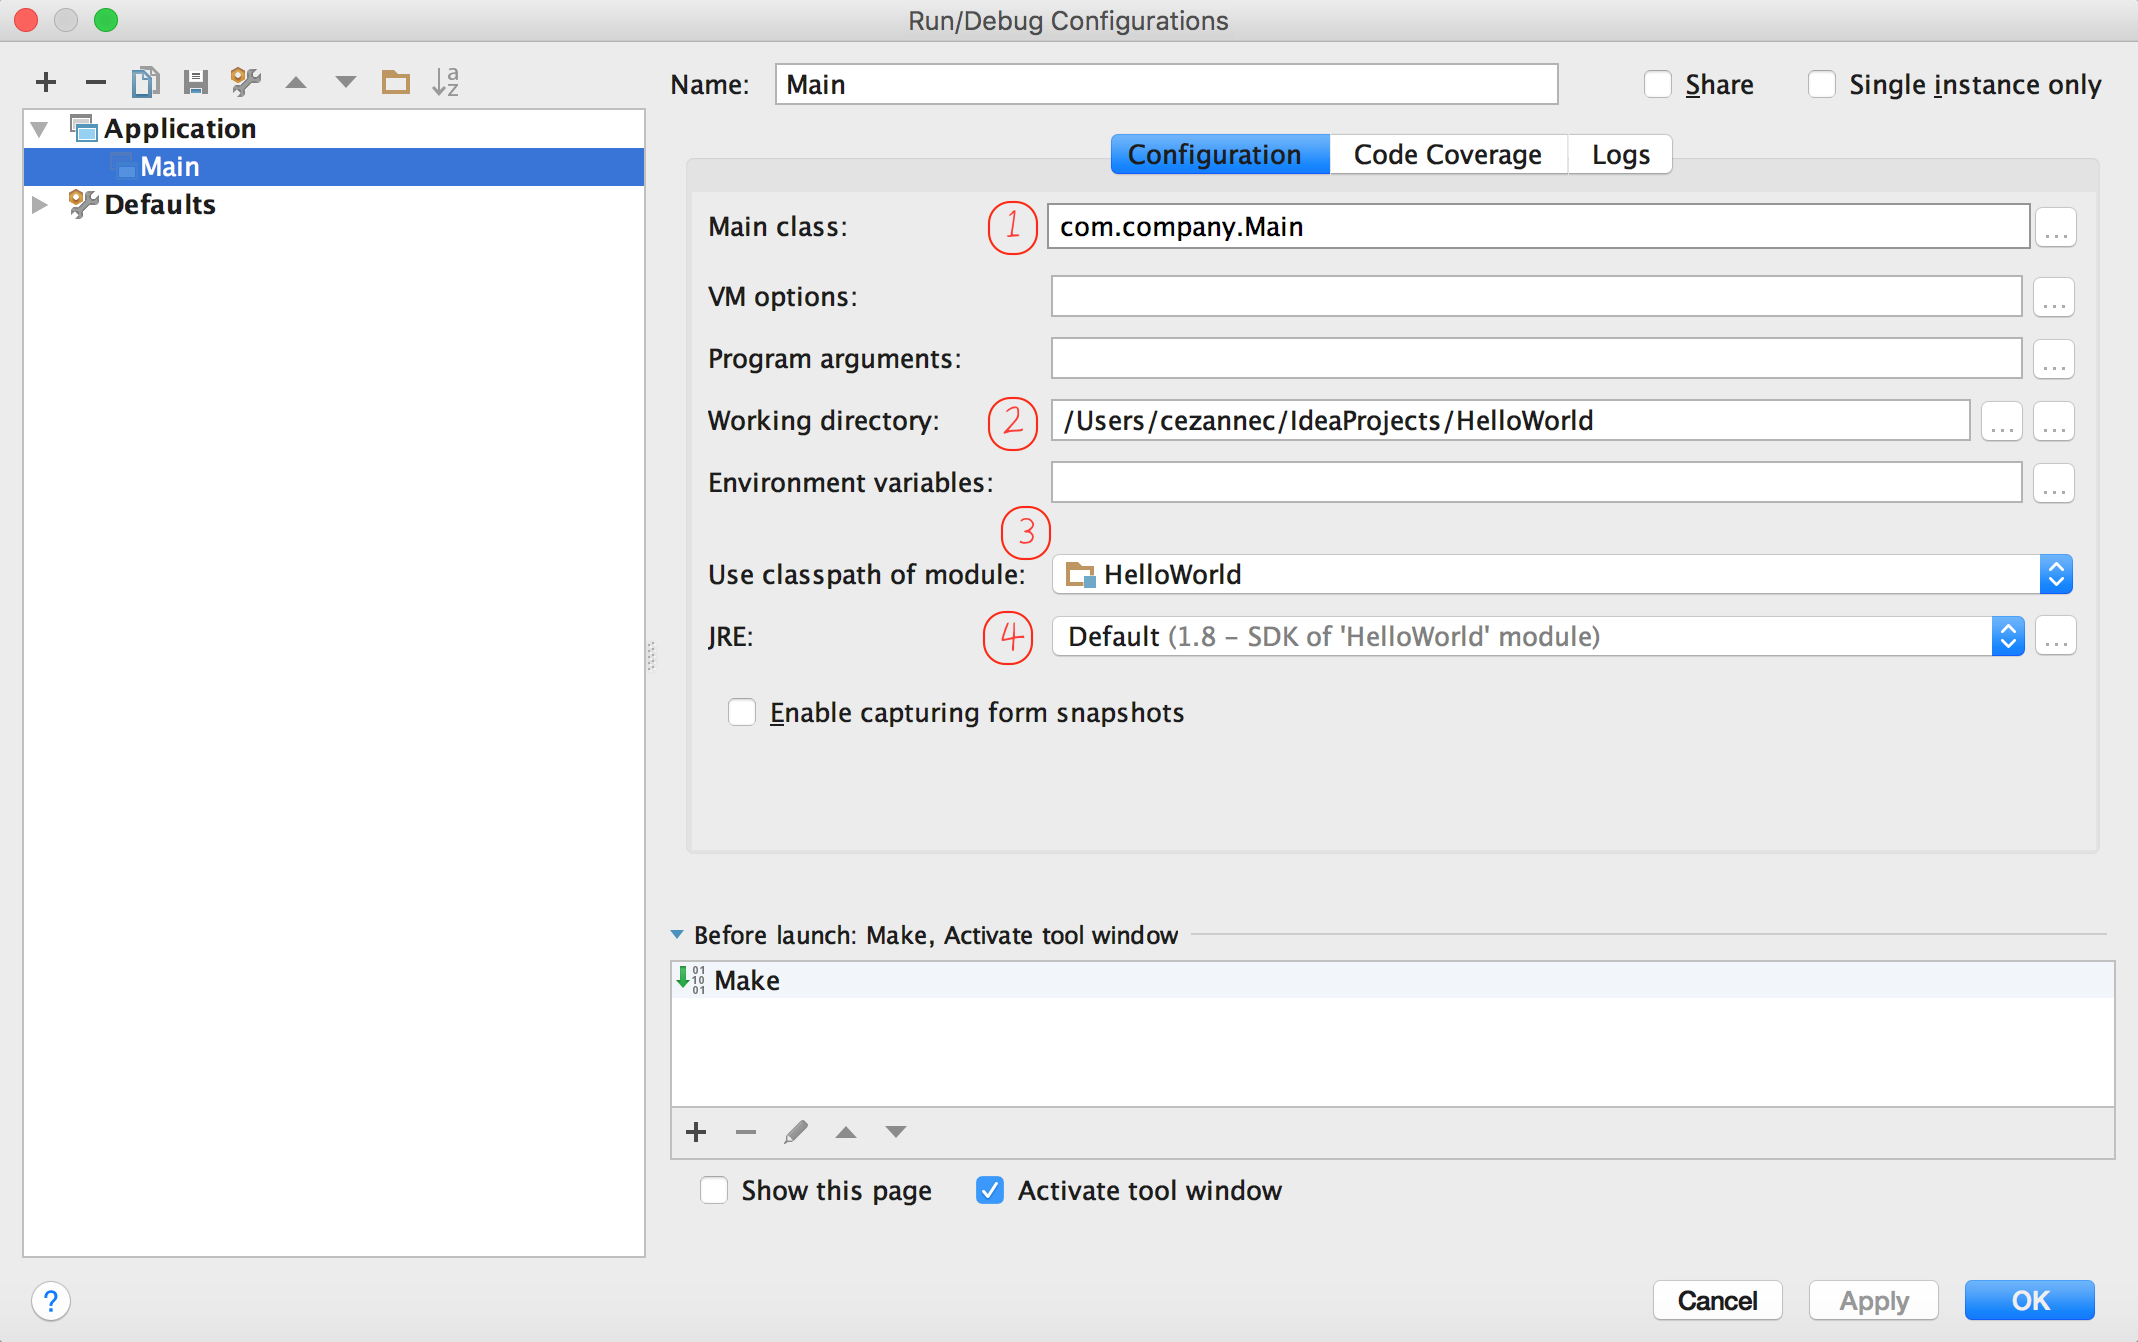Check the Share checkbox
The width and height of the screenshot is (2138, 1342).
click(1657, 84)
